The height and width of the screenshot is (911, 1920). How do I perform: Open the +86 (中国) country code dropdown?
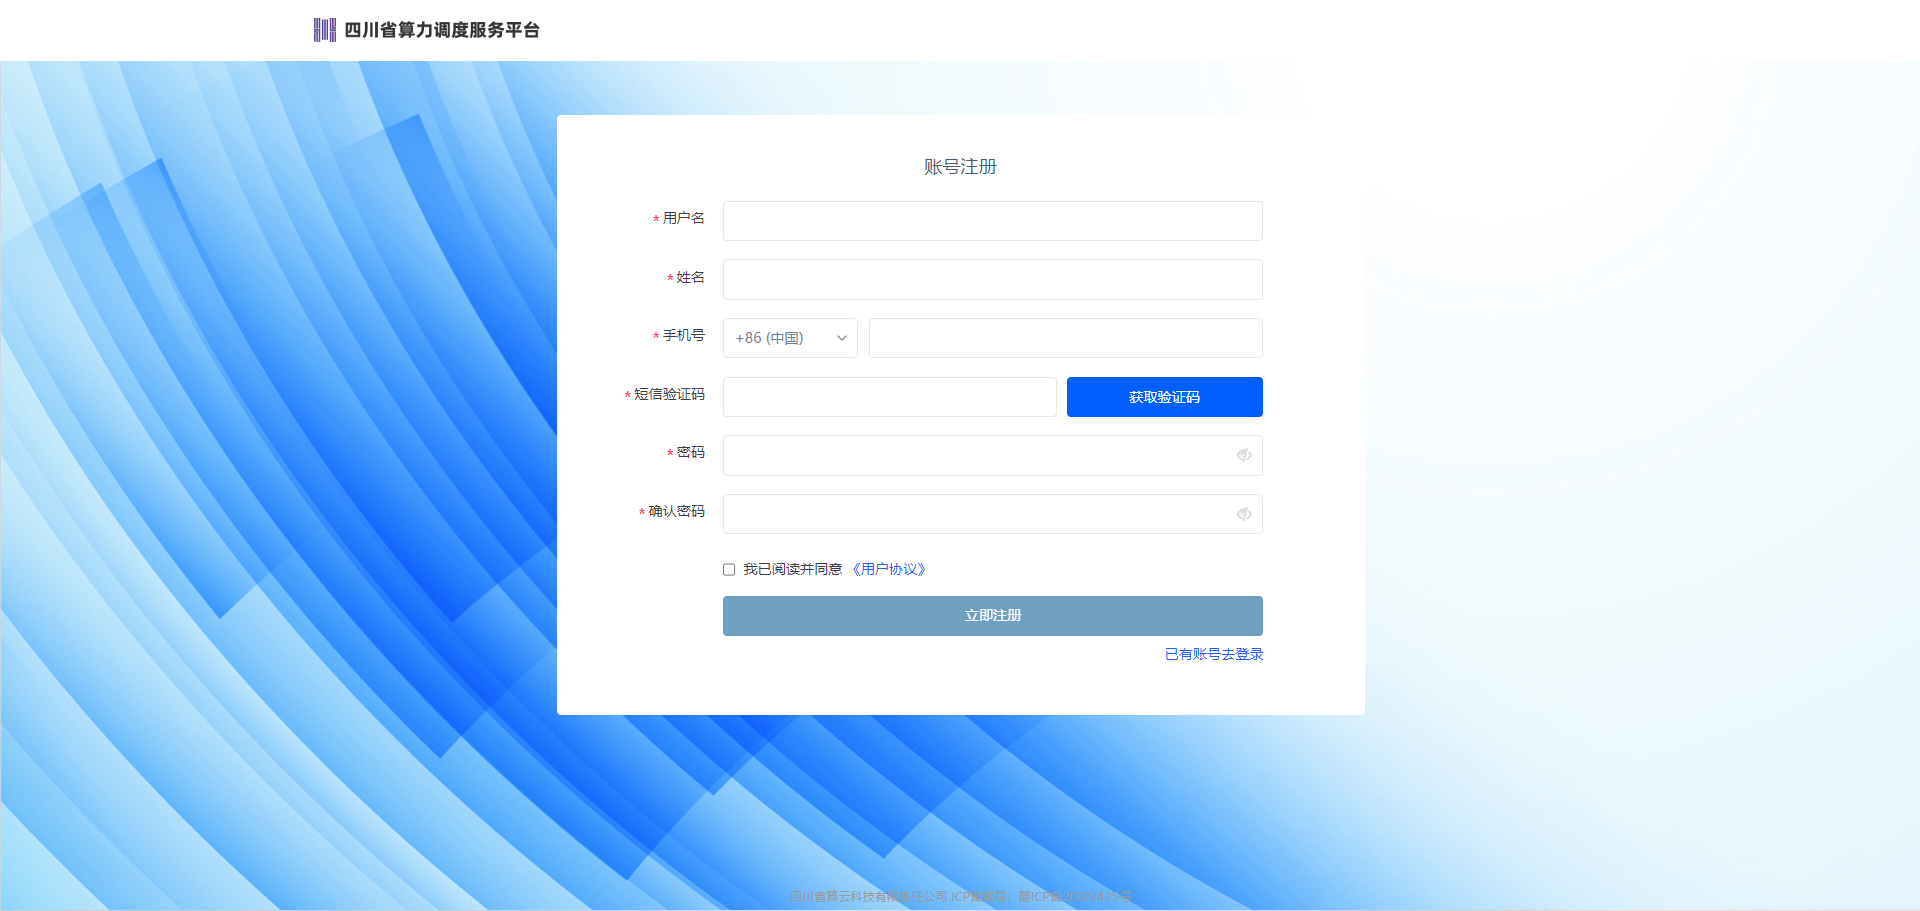pyautogui.click(x=790, y=338)
